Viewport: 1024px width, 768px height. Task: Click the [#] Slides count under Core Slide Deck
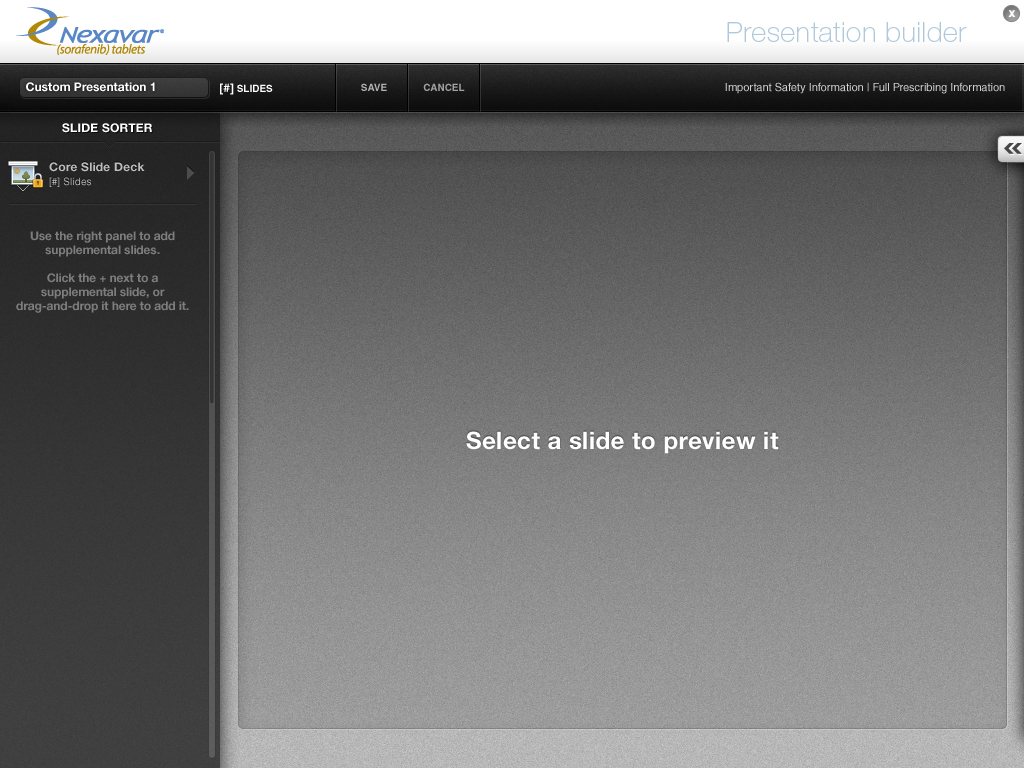point(70,182)
